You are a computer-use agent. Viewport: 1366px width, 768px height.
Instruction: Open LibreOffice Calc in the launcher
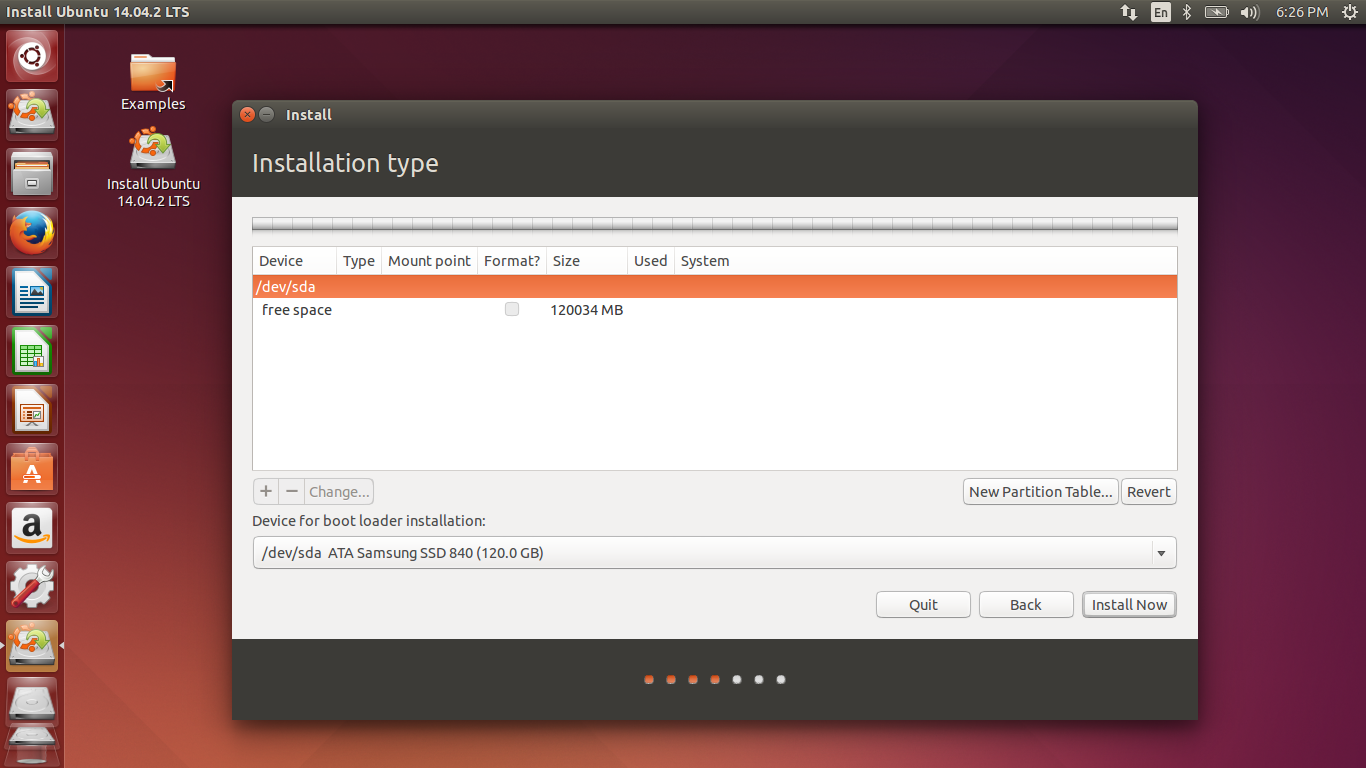[x=33, y=352]
